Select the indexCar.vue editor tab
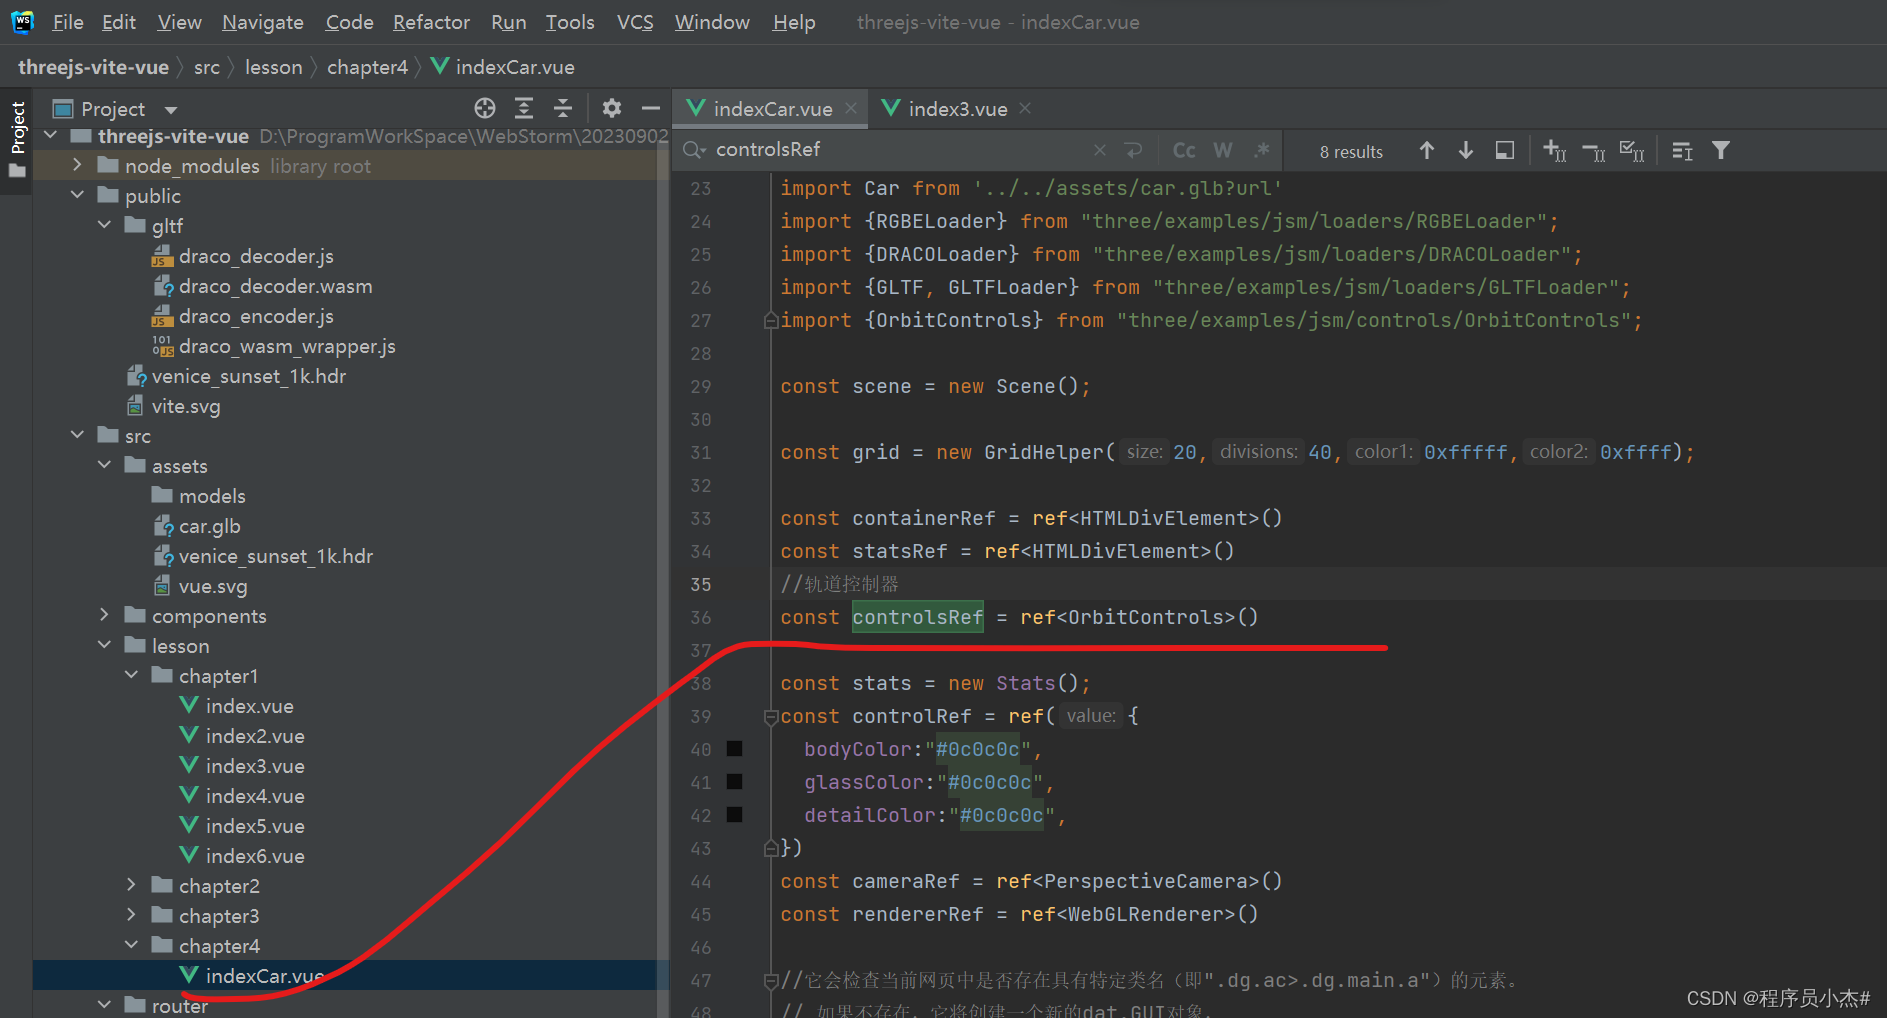This screenshot has height=1018, width=1887. 772,109
